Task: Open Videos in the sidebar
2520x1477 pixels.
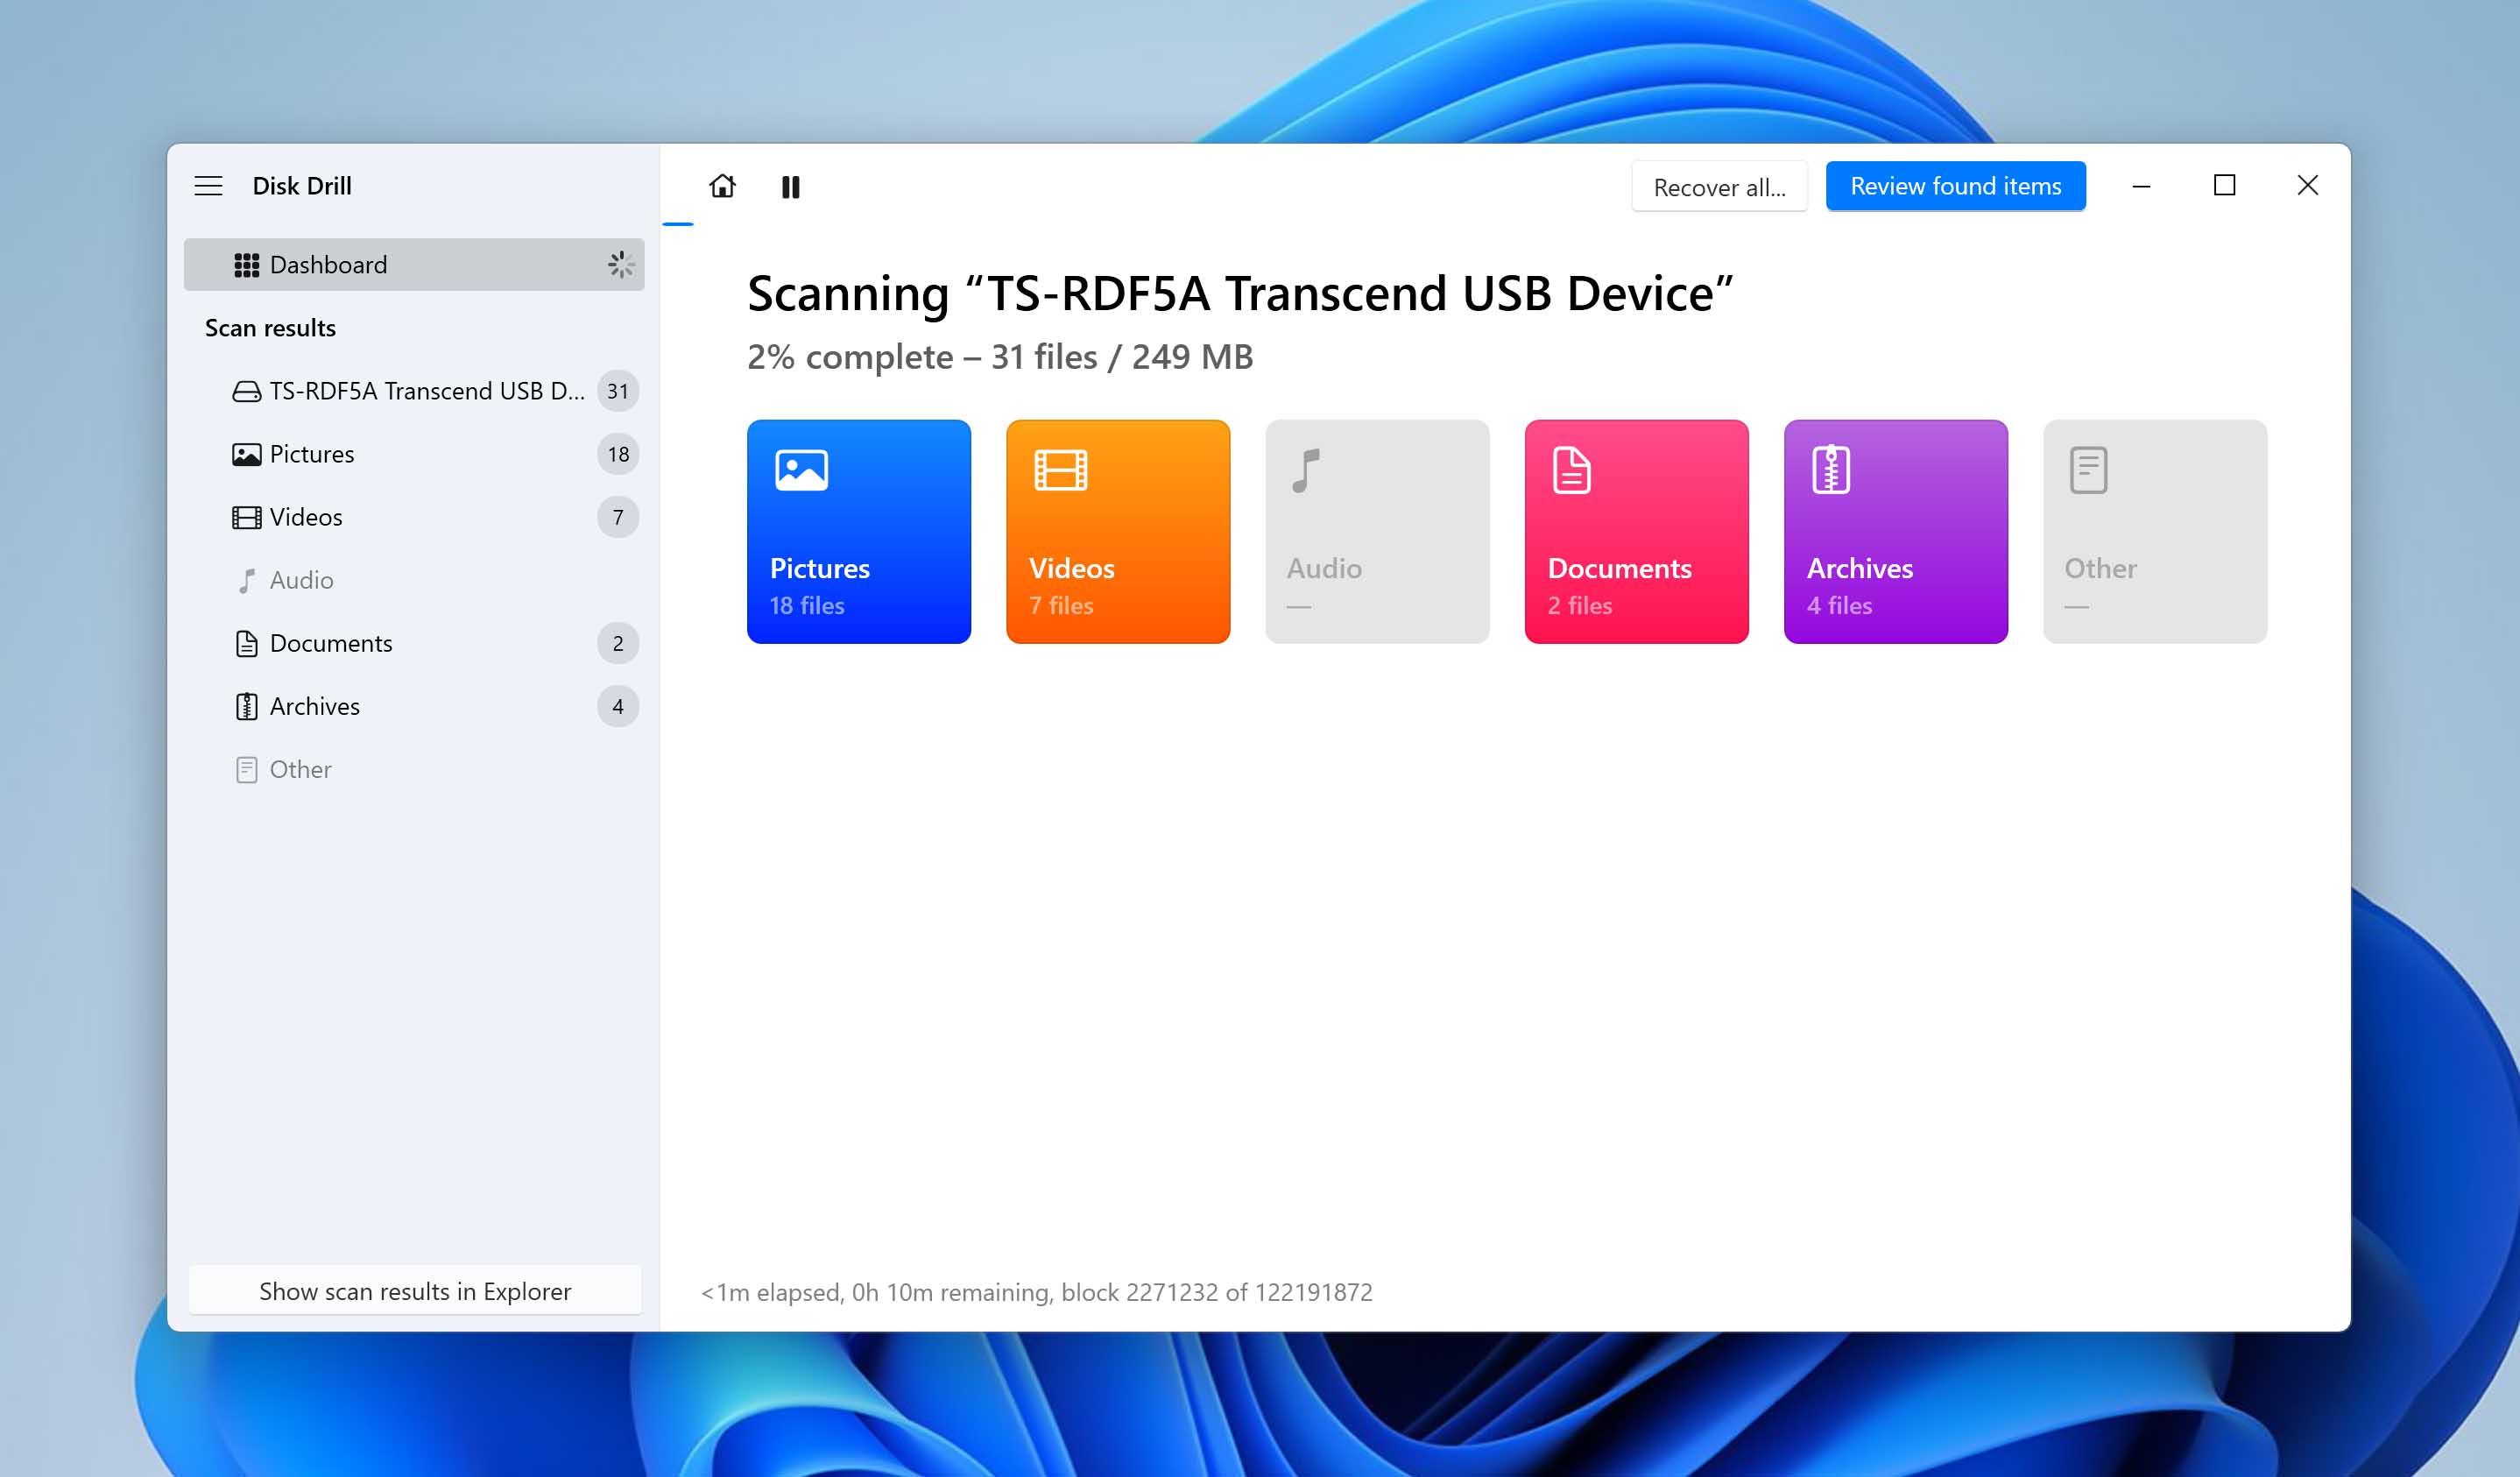Action: (x=414, y=517)
